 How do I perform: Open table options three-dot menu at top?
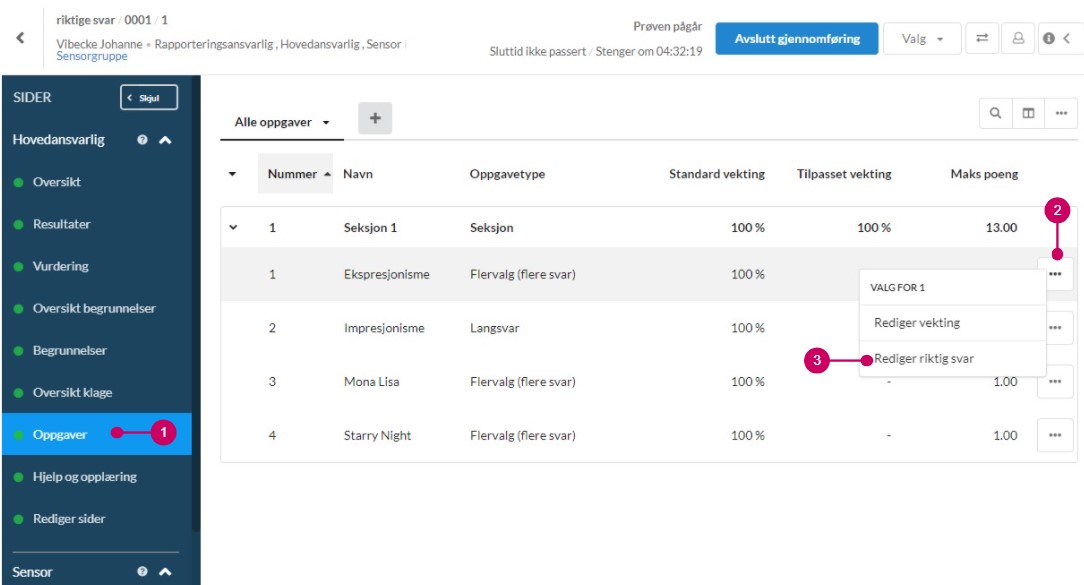click(1061, 113)
